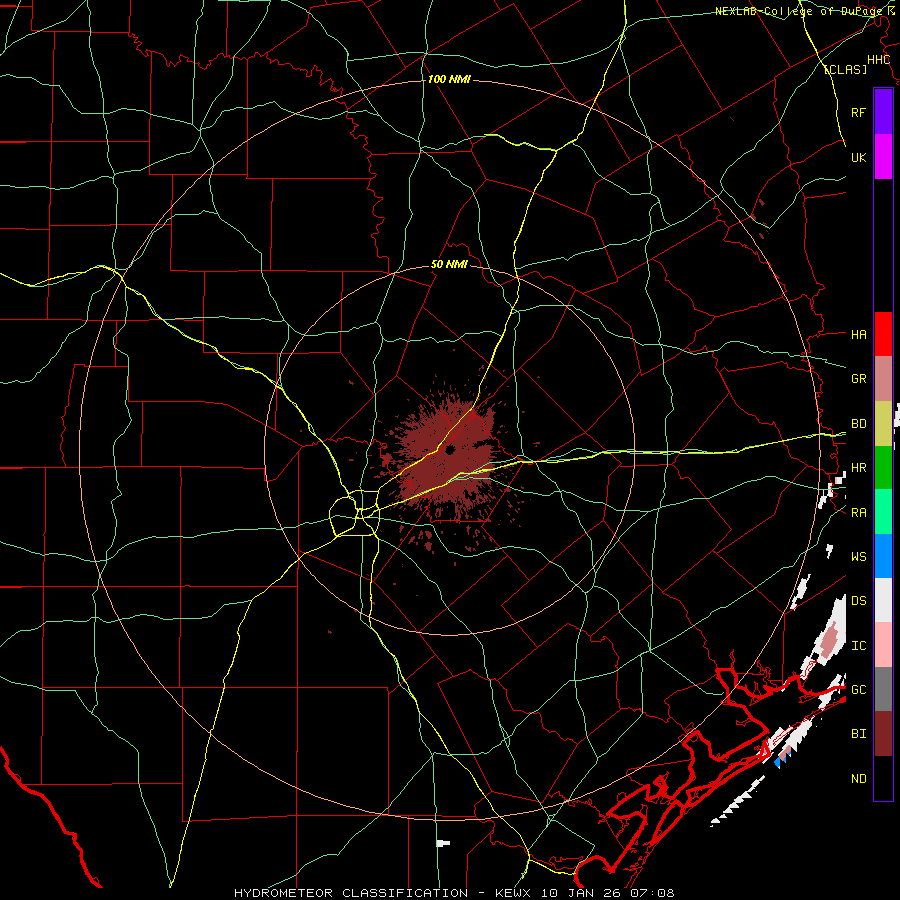Pick the dark green HR legend swatch
Image resolution: width=900 pixels, height=900 pixels.
point(883,468)
